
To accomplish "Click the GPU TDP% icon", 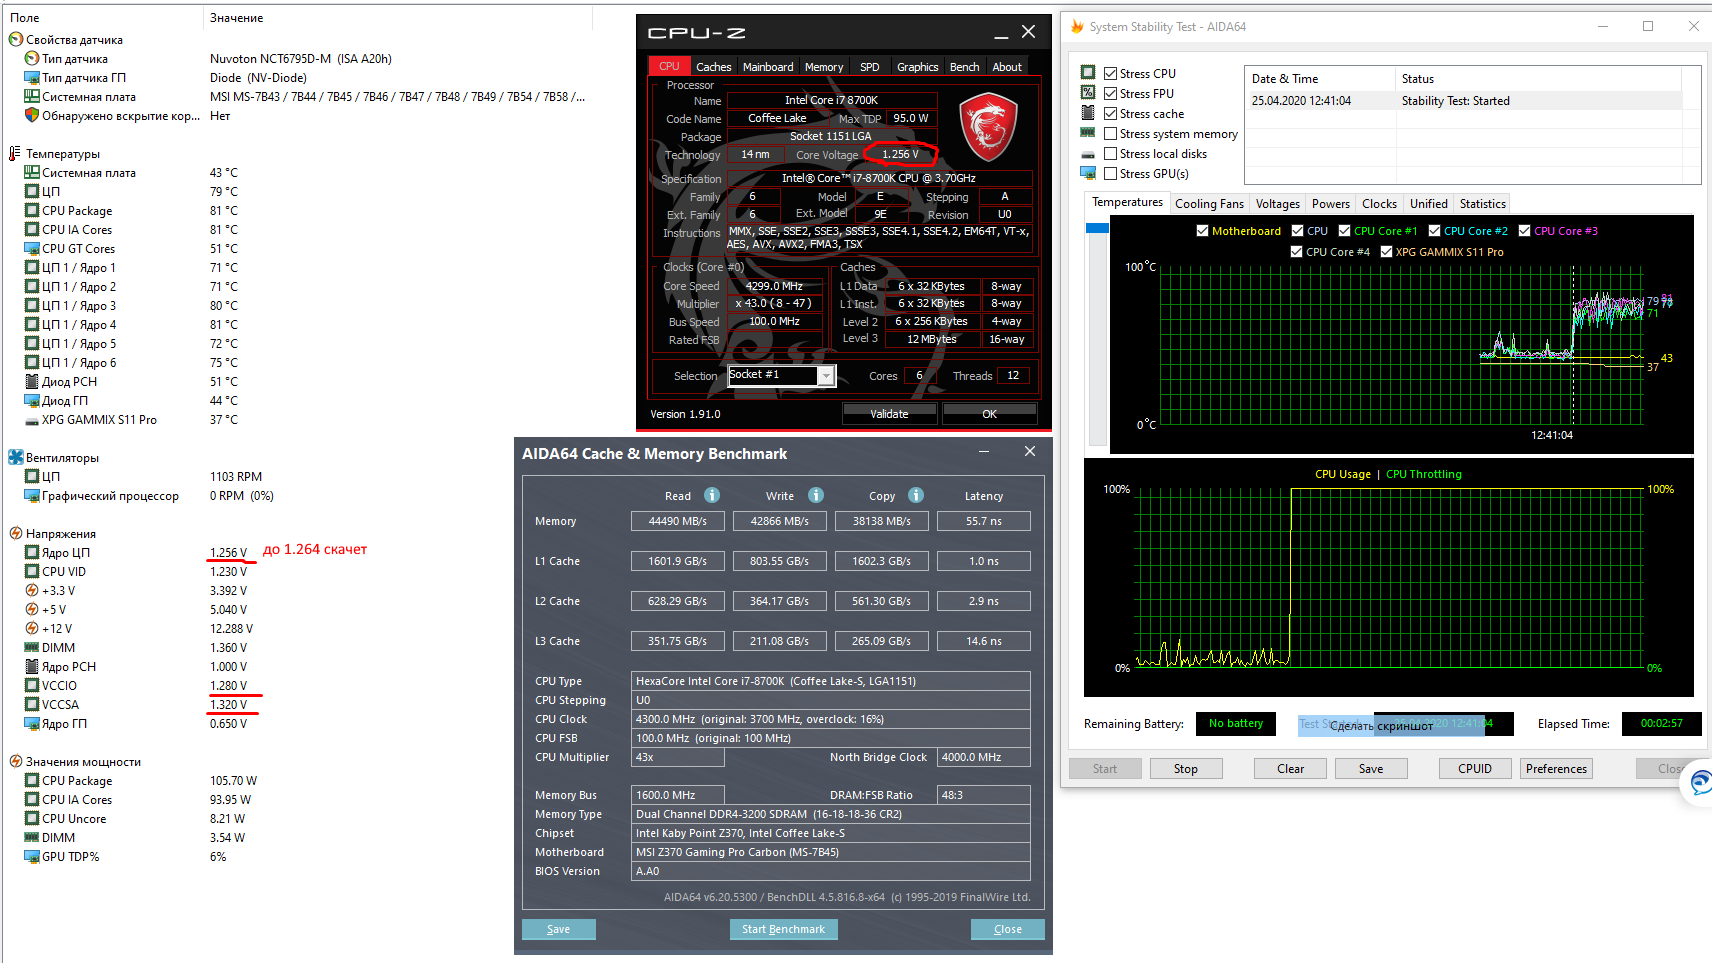I will click(32, 857).
